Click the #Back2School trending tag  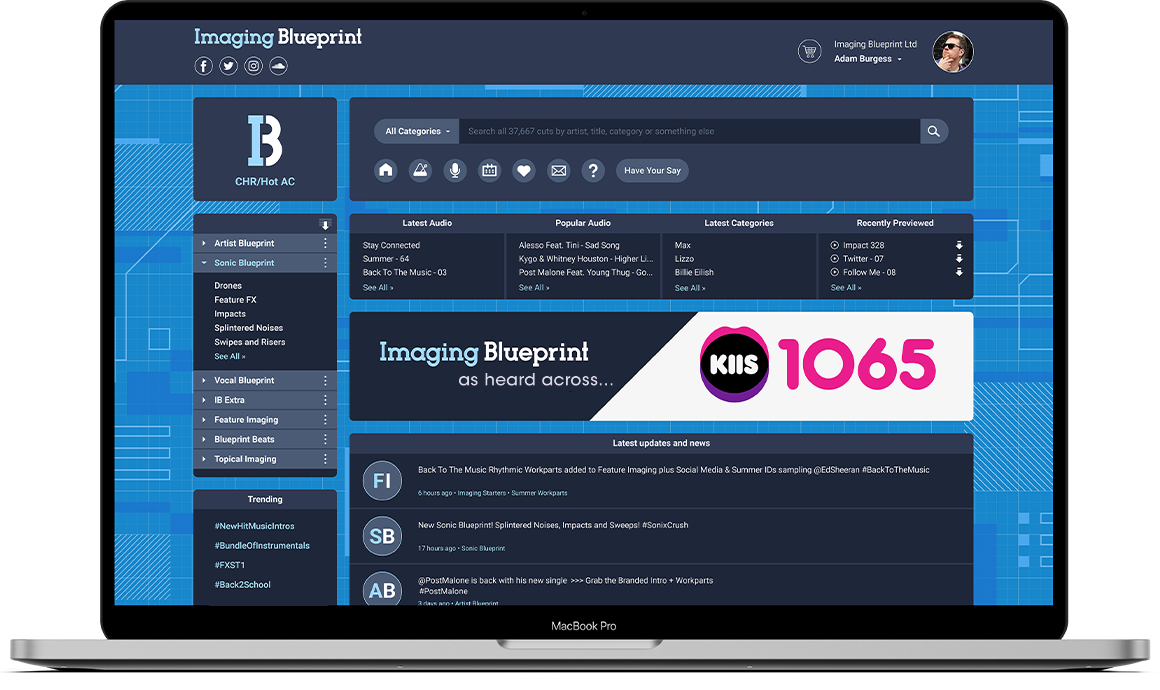click(x=243, y=585)
